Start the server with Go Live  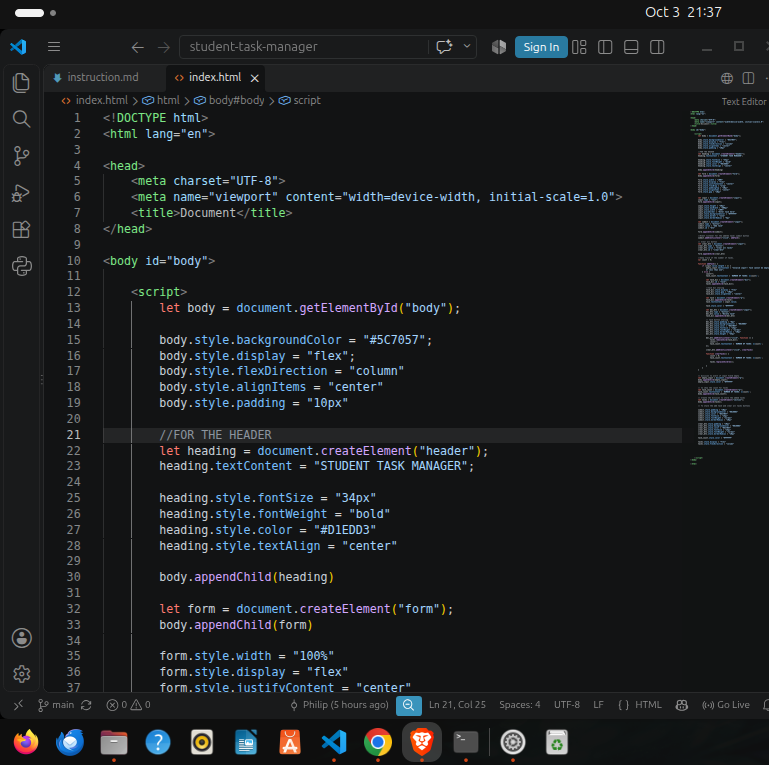tap(726, 705)
